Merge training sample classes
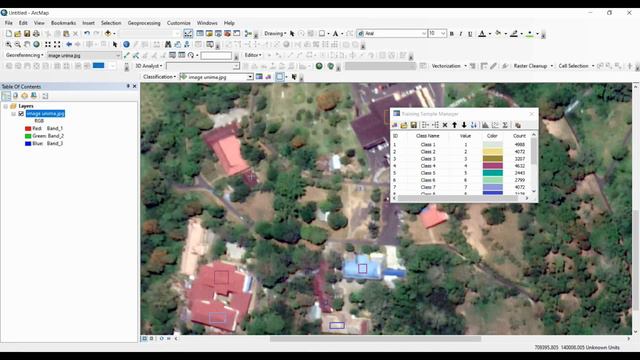This screenshot has width=640, height=360. [425, 125]
